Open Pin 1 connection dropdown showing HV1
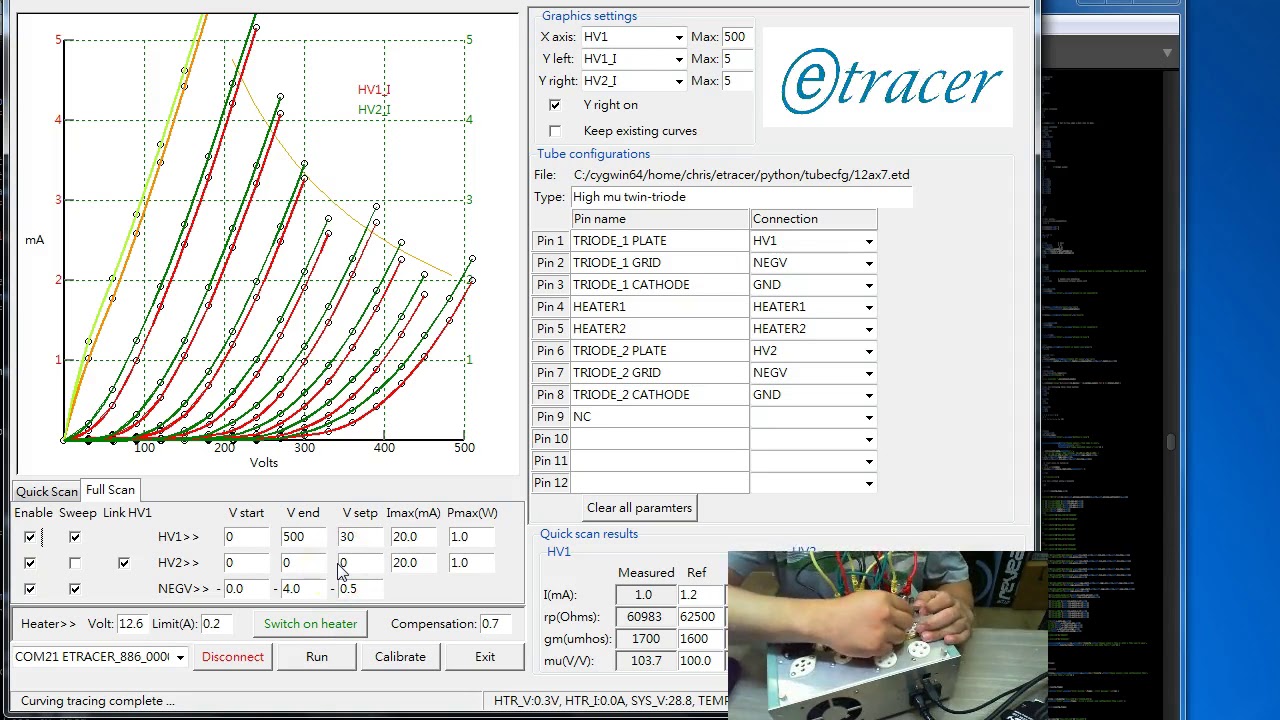The height and width of the screenshot is (720, 1280). [814, 241]
